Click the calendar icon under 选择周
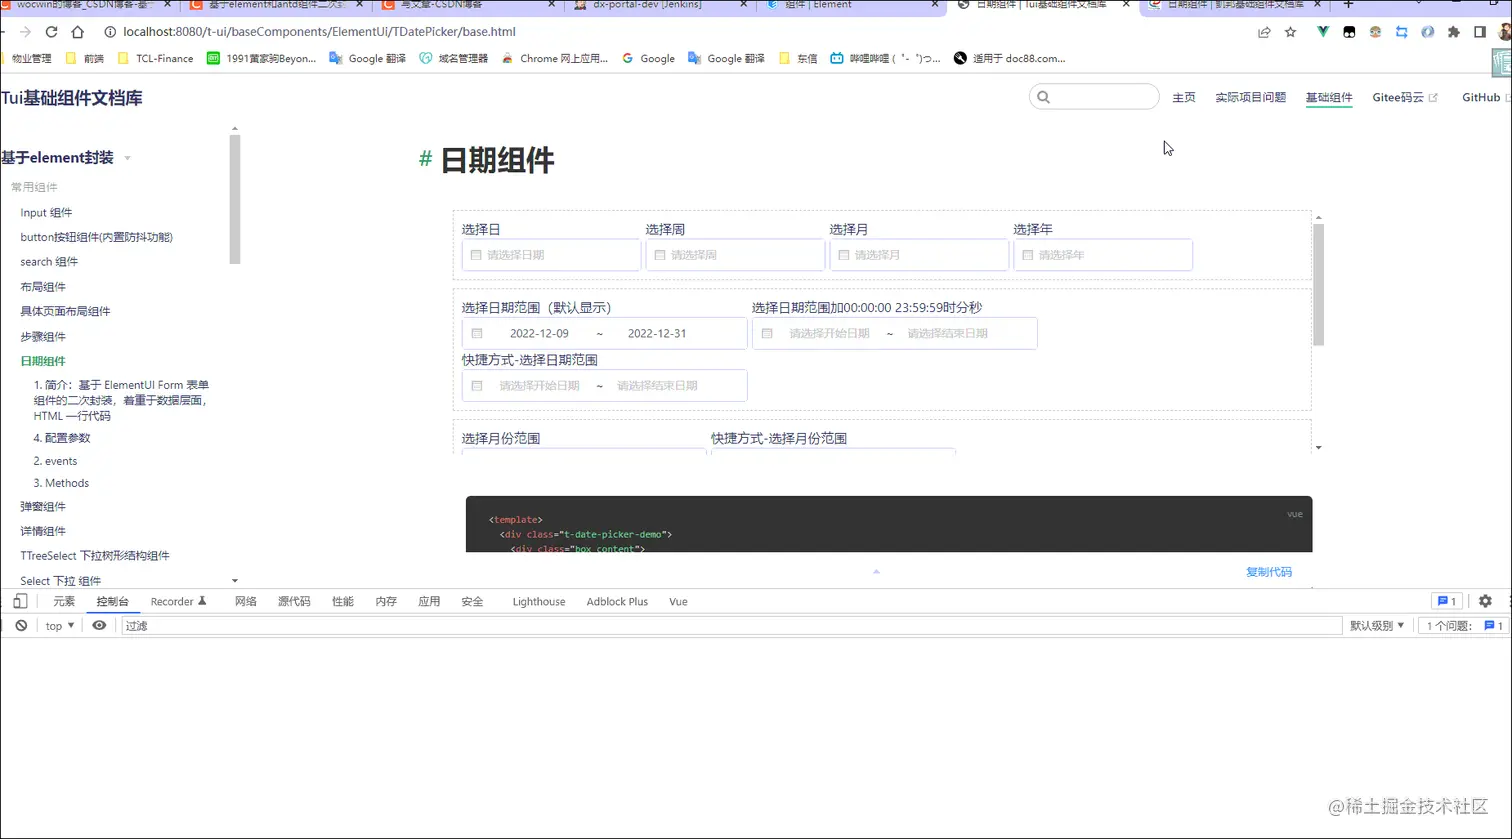Image resolution: width=1512 pixels, height=839 pixels. (x=660, y=255)
